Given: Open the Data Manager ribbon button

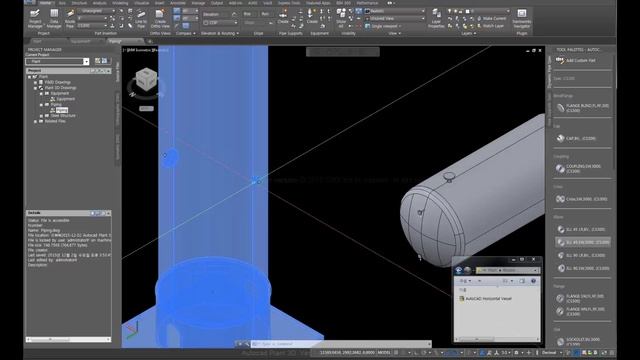Looking at the screenshot, I should 53,18.
